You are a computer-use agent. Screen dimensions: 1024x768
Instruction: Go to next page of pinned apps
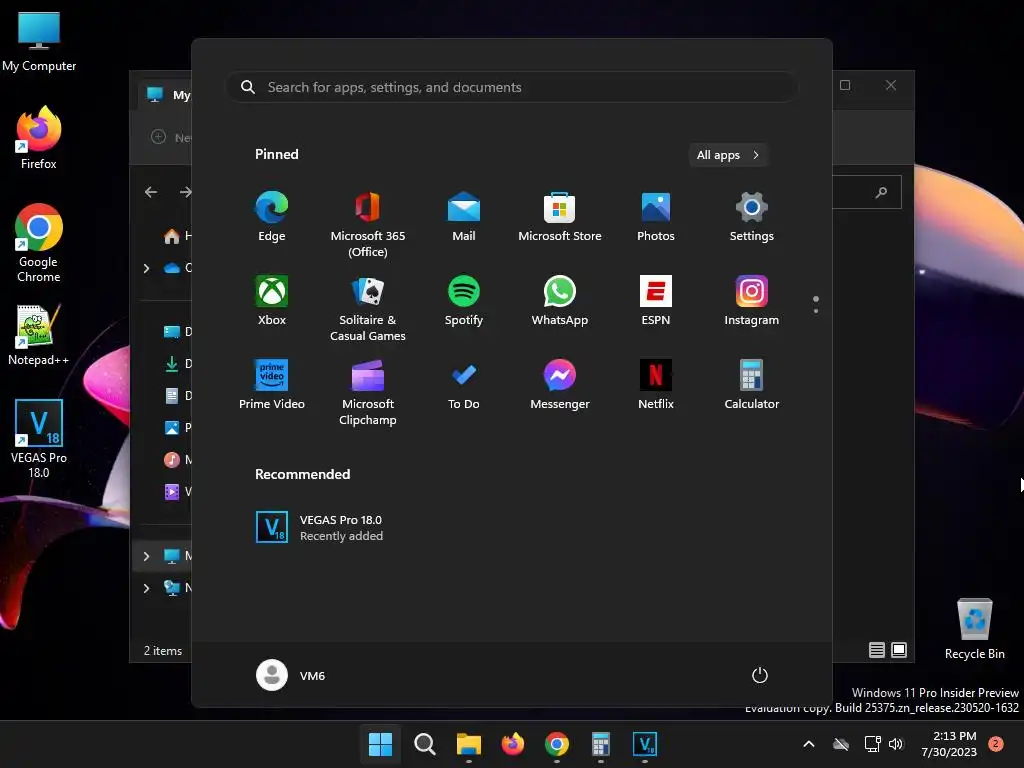pyautogui.click(x=816, y=311)
